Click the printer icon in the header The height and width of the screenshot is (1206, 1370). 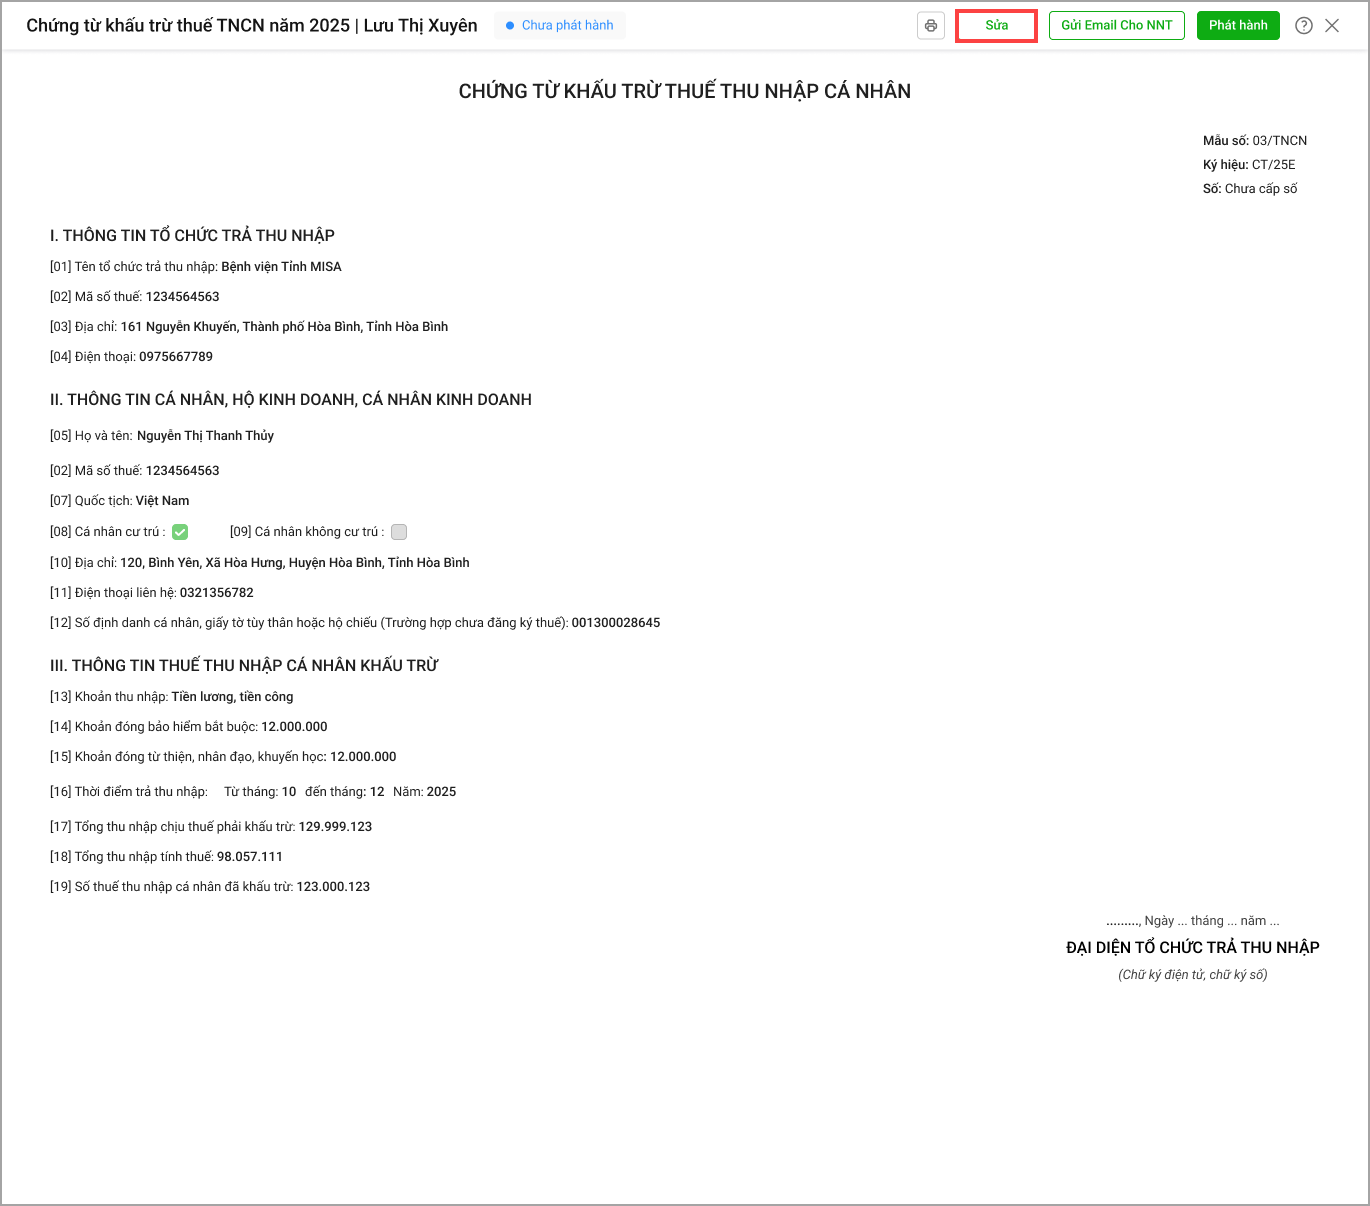931,26
